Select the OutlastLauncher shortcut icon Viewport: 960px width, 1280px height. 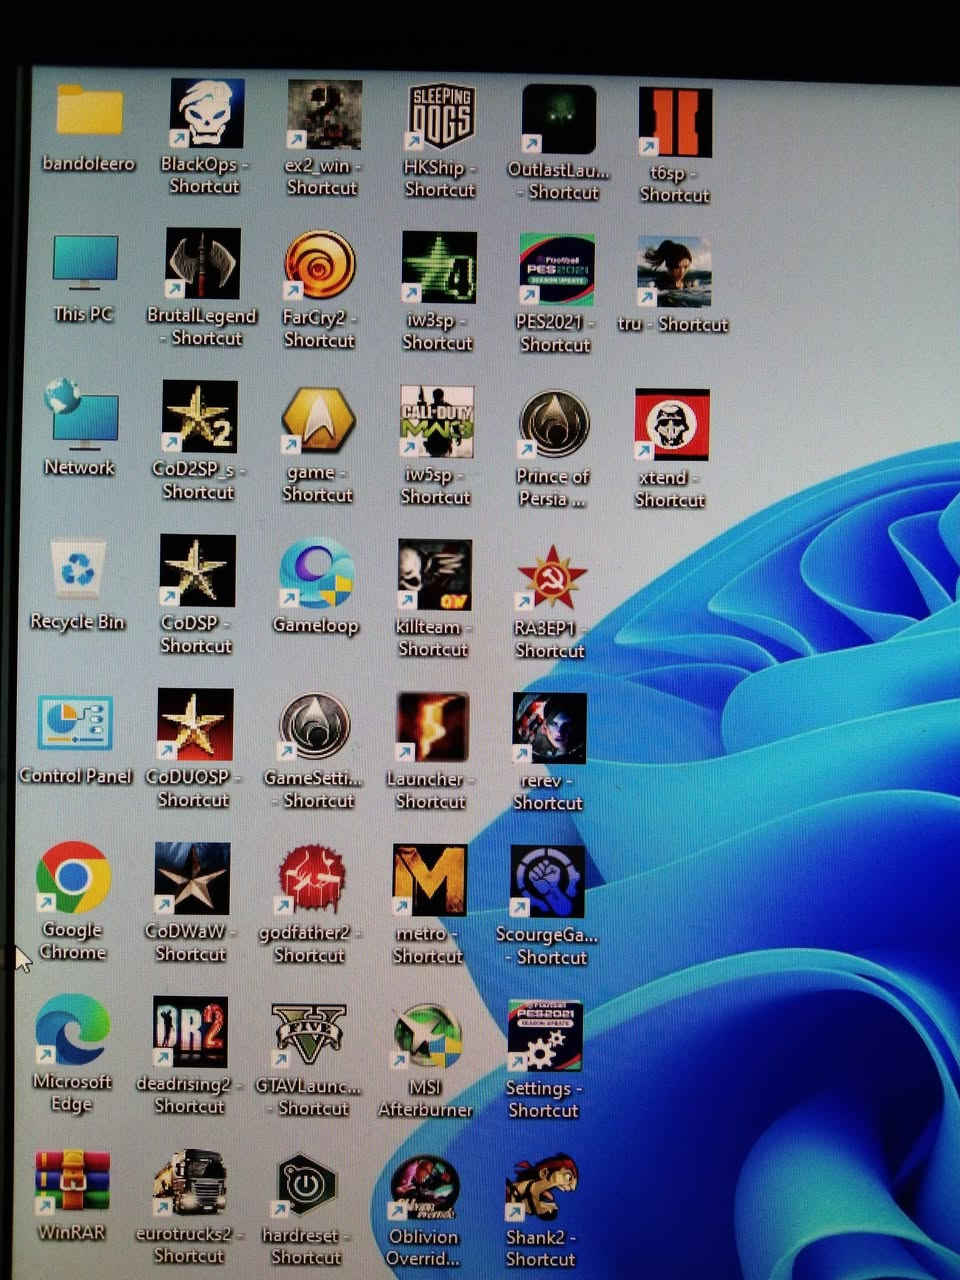click(558, 120)
